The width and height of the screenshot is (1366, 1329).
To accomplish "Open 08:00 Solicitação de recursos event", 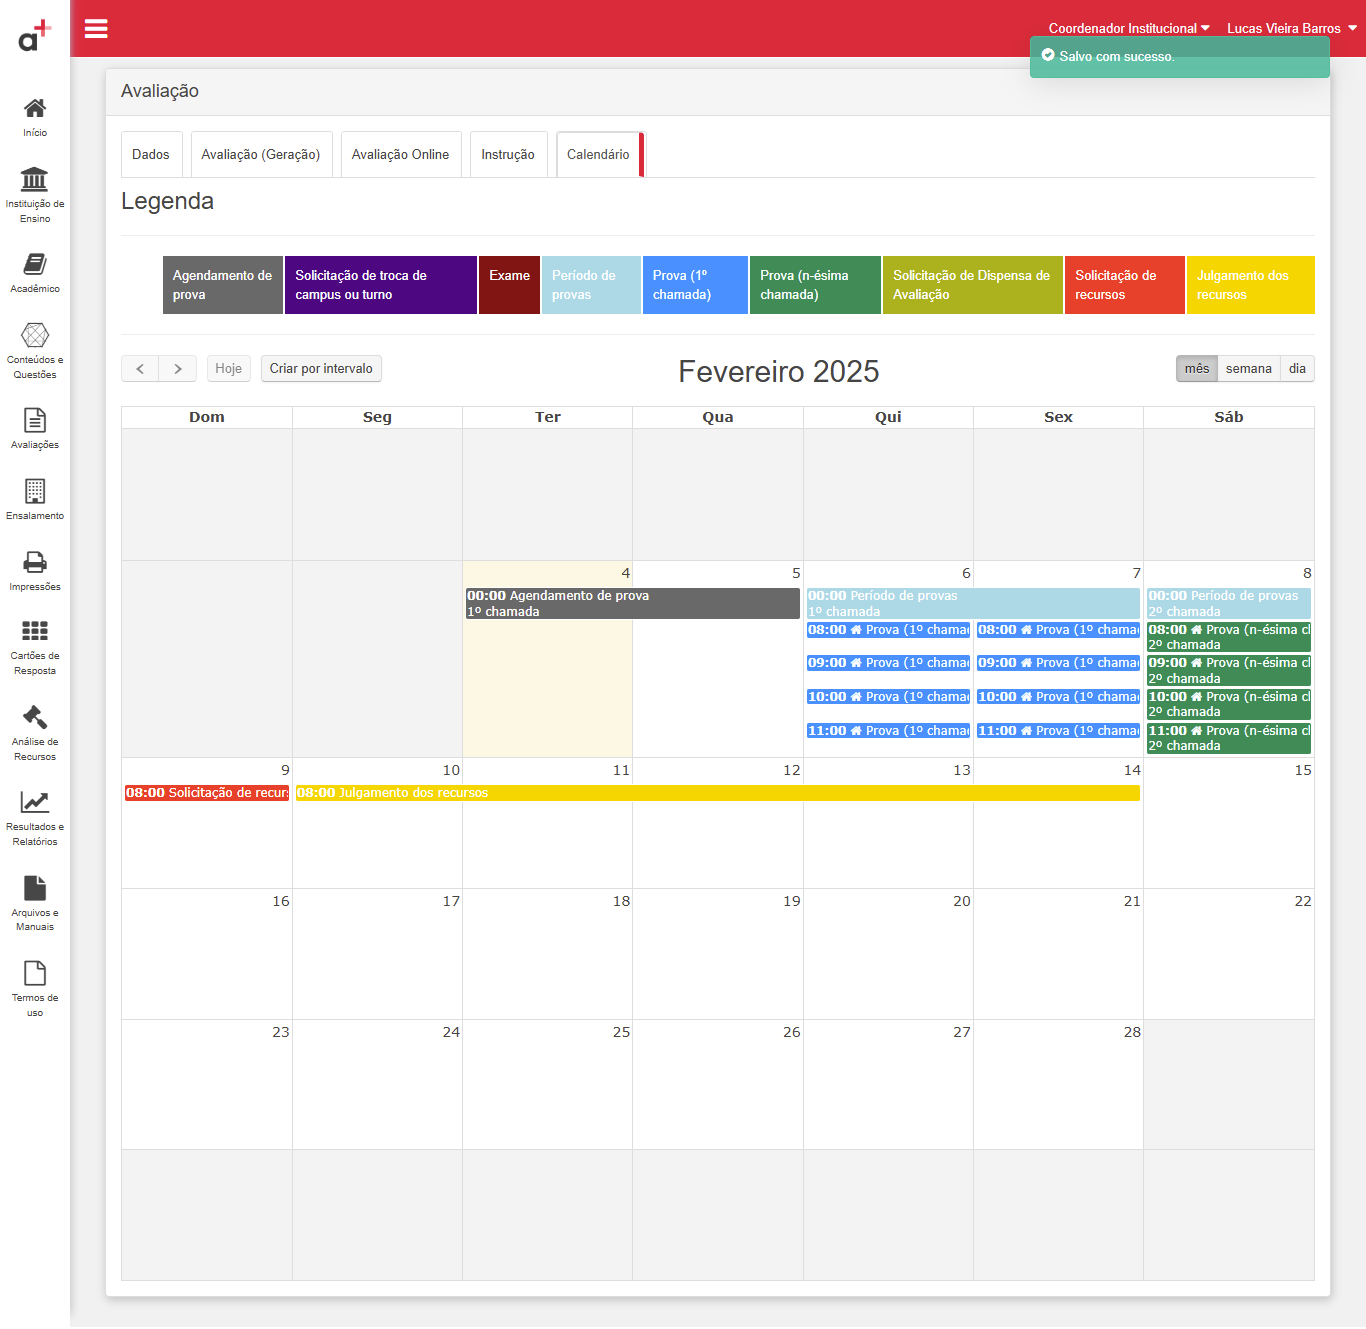I will (x=207, y=793).
